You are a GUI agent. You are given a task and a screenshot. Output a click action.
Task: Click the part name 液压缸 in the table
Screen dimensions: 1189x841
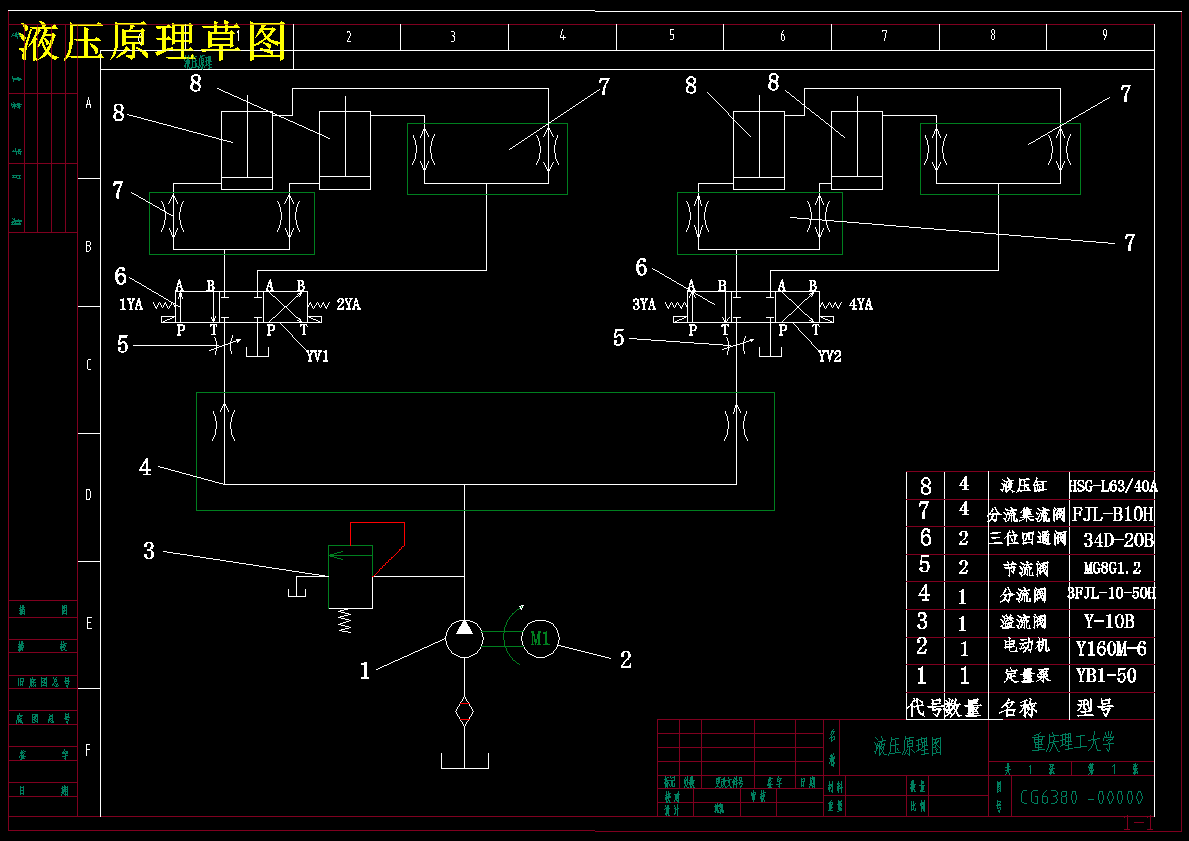[x=1023, y=485]
